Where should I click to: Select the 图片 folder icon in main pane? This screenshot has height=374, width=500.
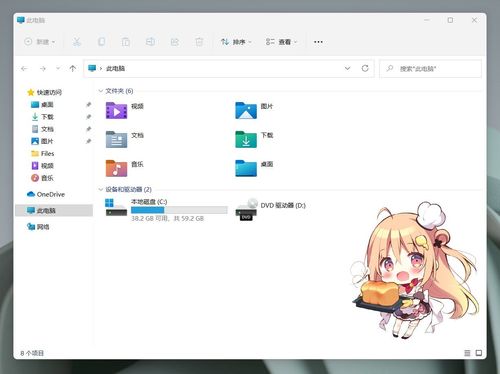click(246, 111)
